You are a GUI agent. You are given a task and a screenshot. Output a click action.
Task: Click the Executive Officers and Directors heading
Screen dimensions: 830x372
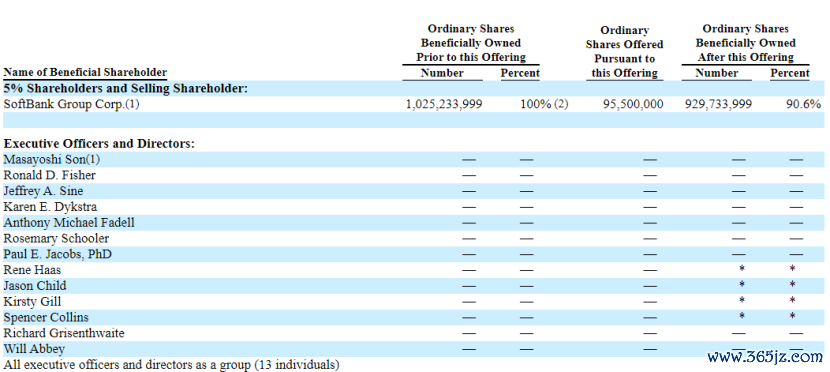coord(99,143)
